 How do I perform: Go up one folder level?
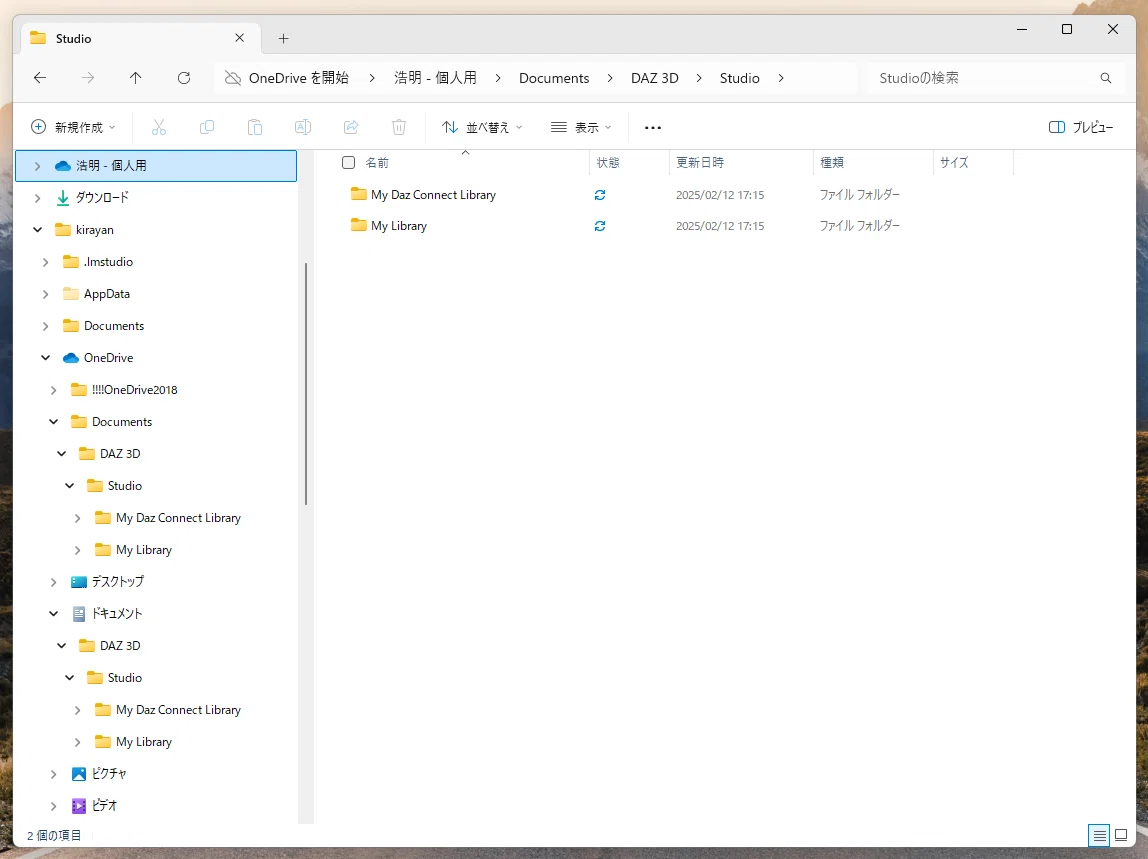tap(135, 78)
